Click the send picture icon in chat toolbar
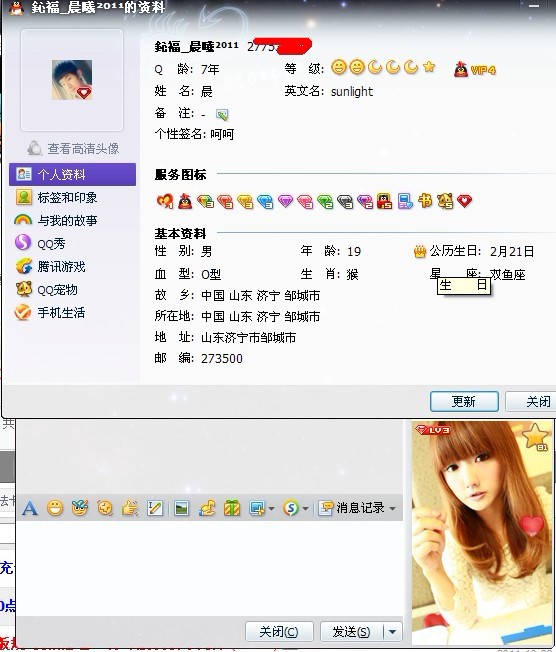Image resolution: width=556 pixels, height=652 pixels. click(x=181, y=508)
